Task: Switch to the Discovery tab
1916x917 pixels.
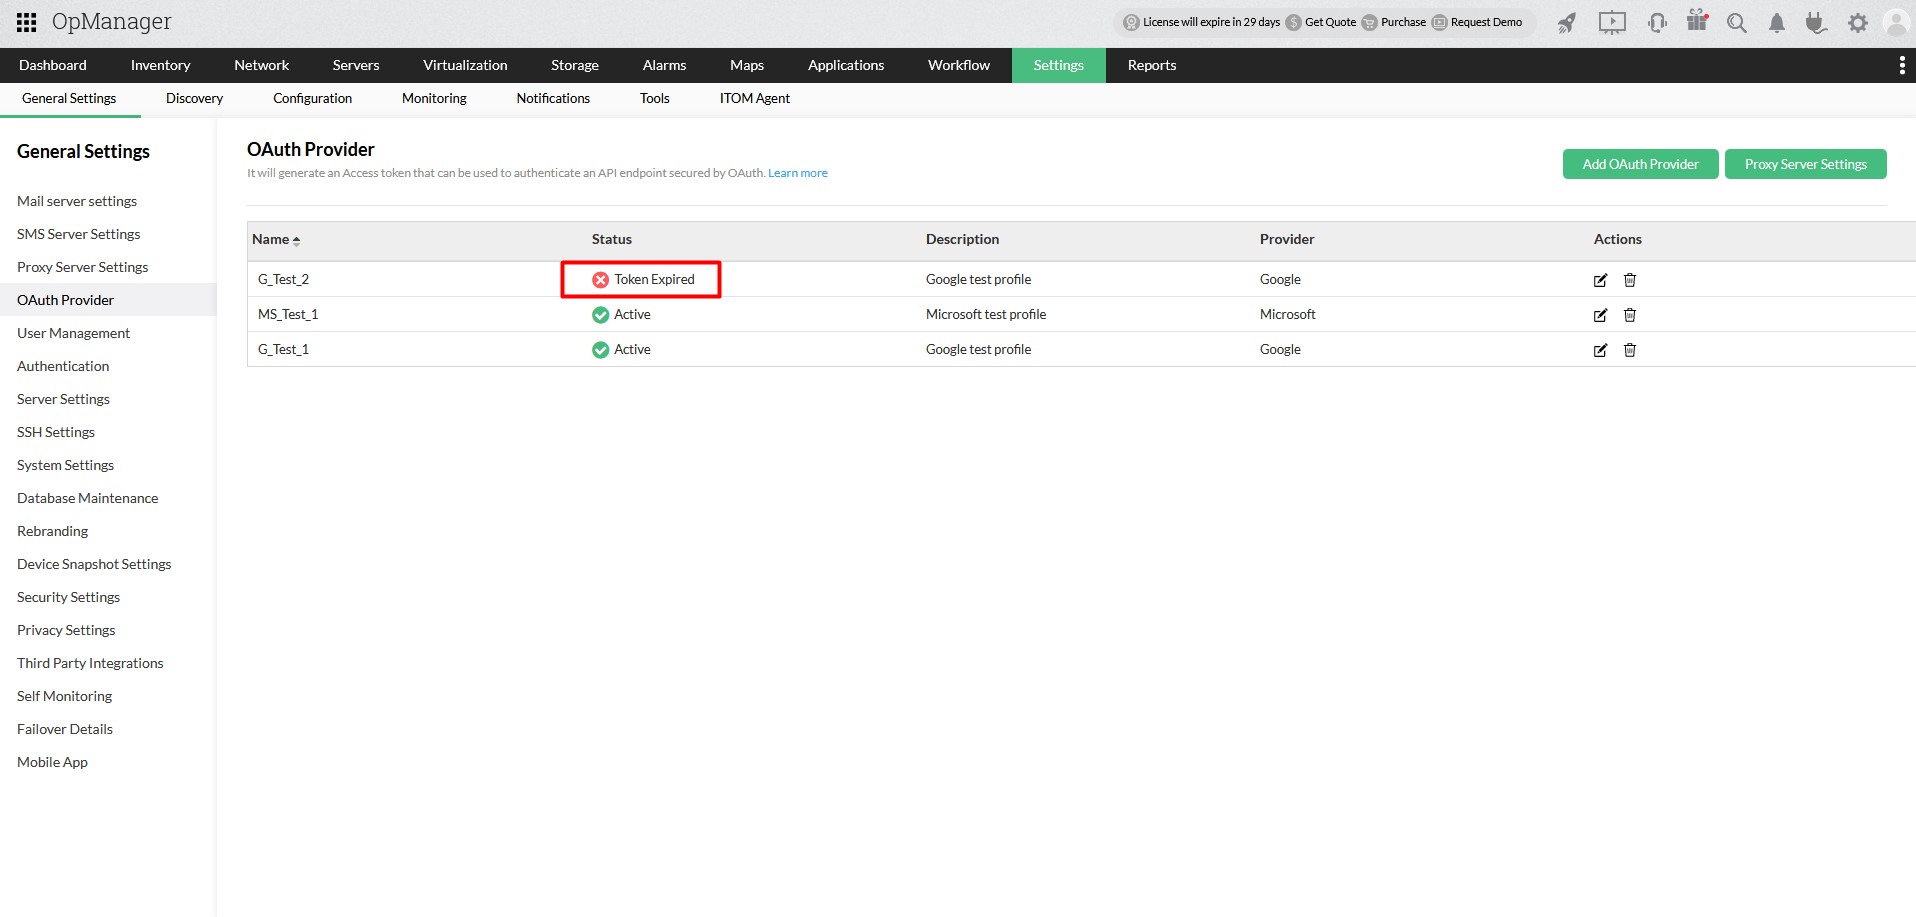Action: tap(194, 98)
